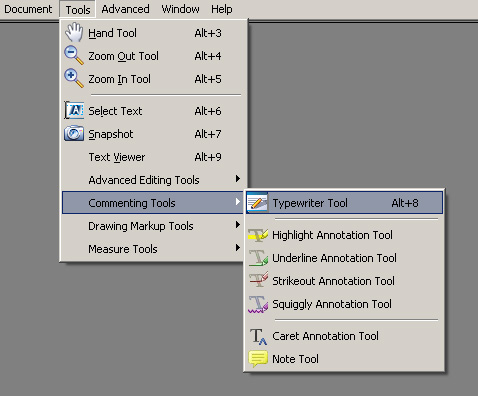Click the Underline Annotation icon

(x=258, y=258)
